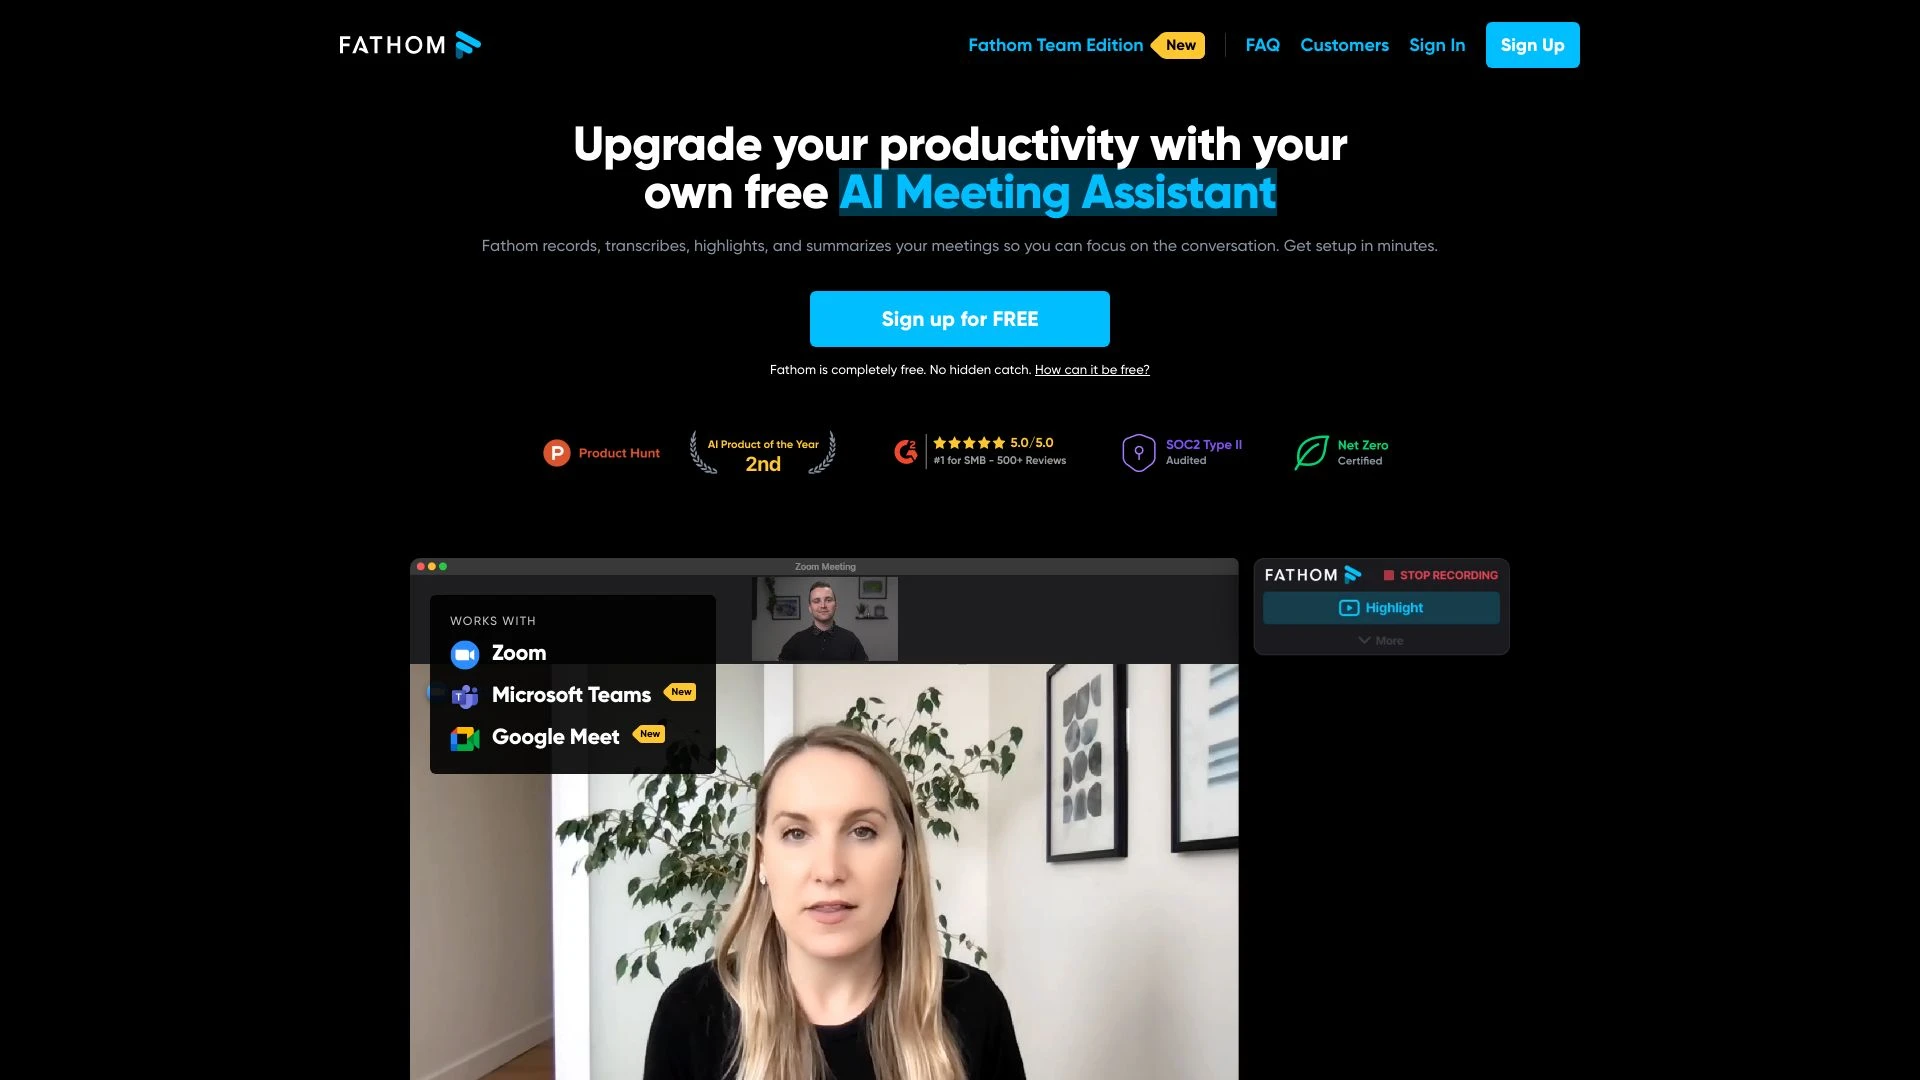Click the Google Meet icon in panel

464,737
